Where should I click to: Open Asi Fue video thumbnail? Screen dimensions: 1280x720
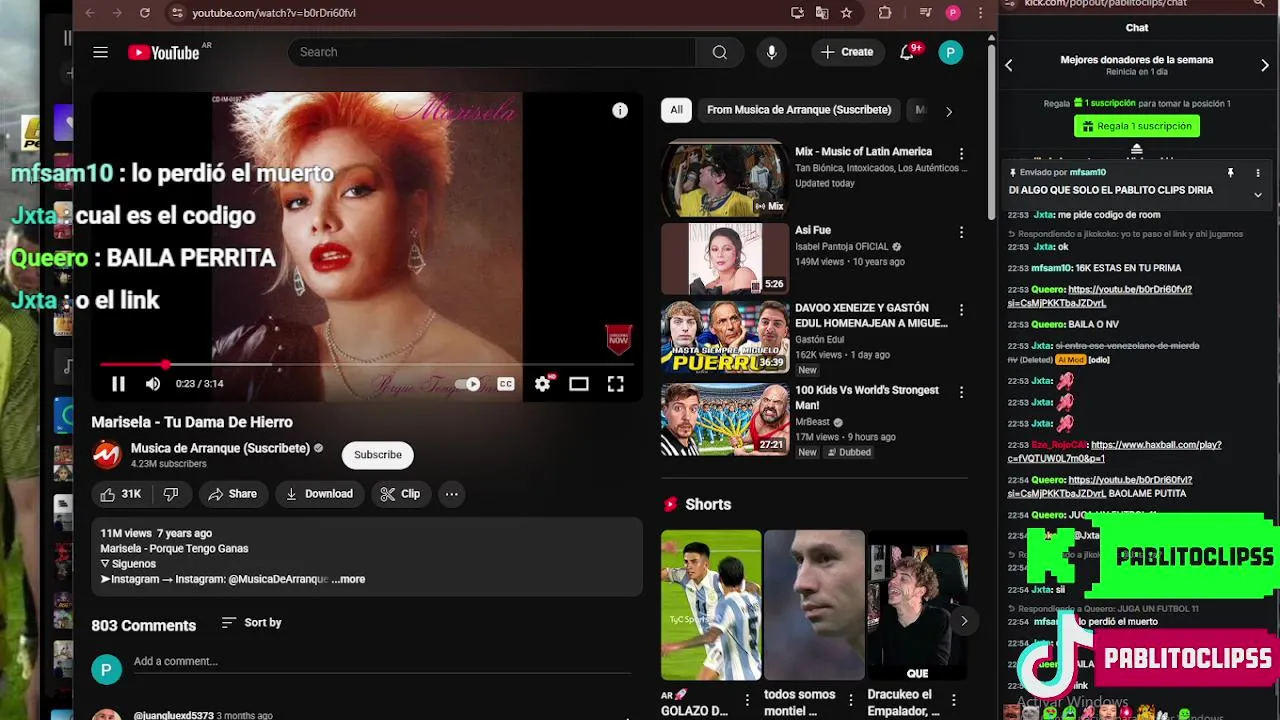[x=724, y=258]
